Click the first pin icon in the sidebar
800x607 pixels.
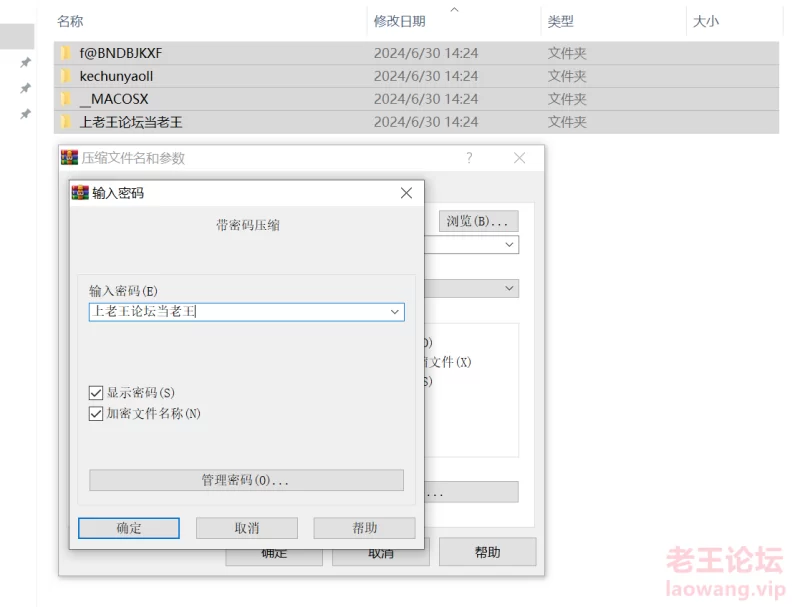25,63
